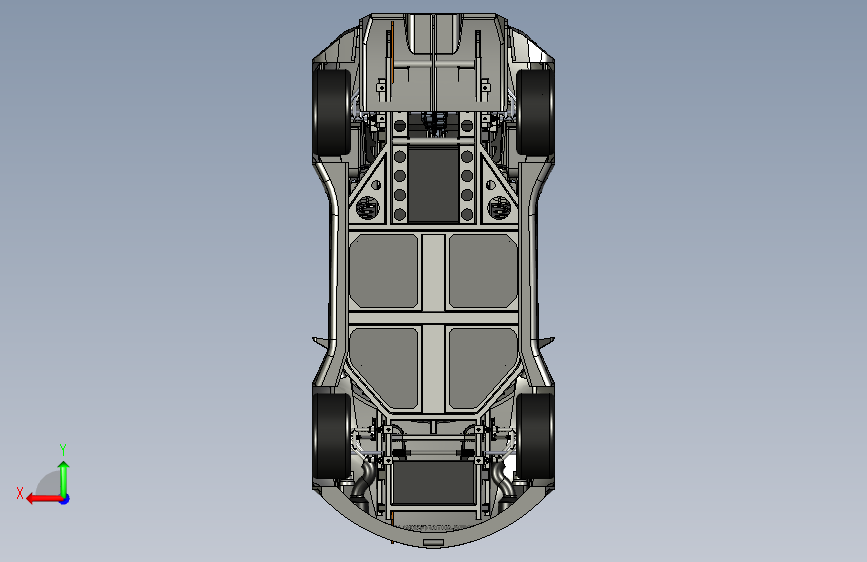The image size is (867, 562).
Task: Select the curved exhaust pipe on the left side
Action: point(364,480)
